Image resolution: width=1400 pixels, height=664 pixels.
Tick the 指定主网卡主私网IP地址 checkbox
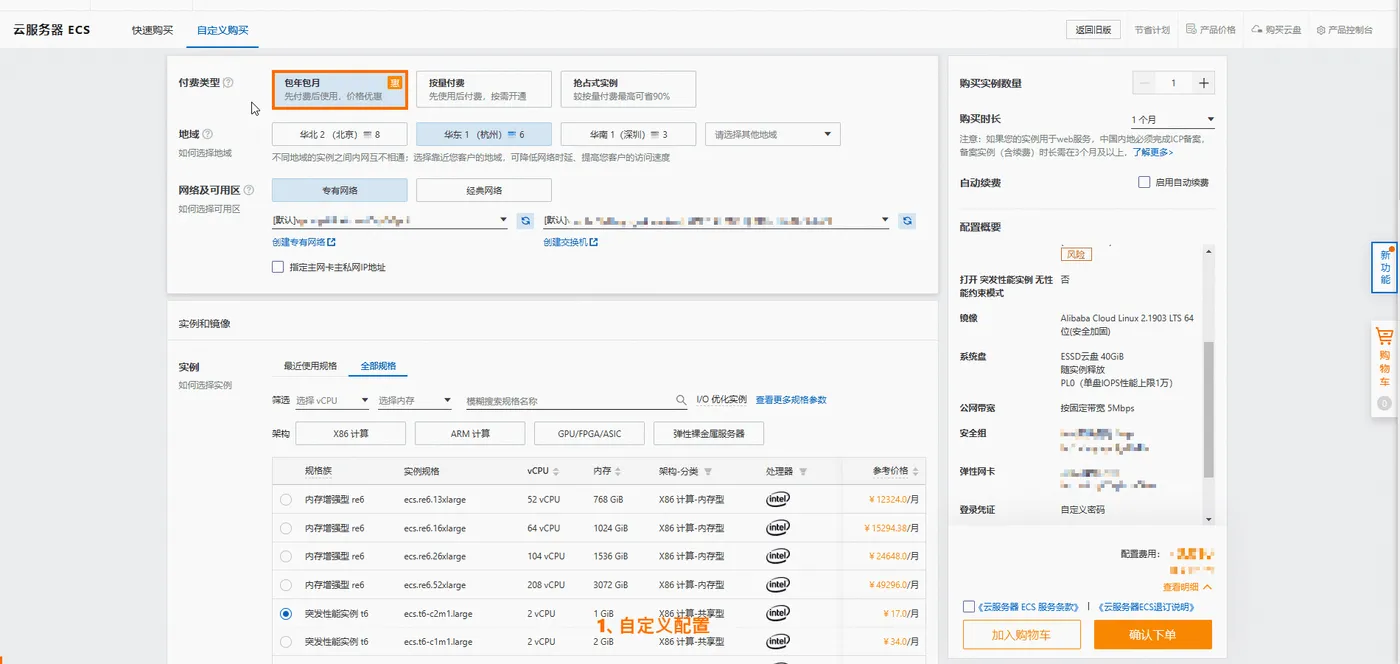(x=278, y=267)
